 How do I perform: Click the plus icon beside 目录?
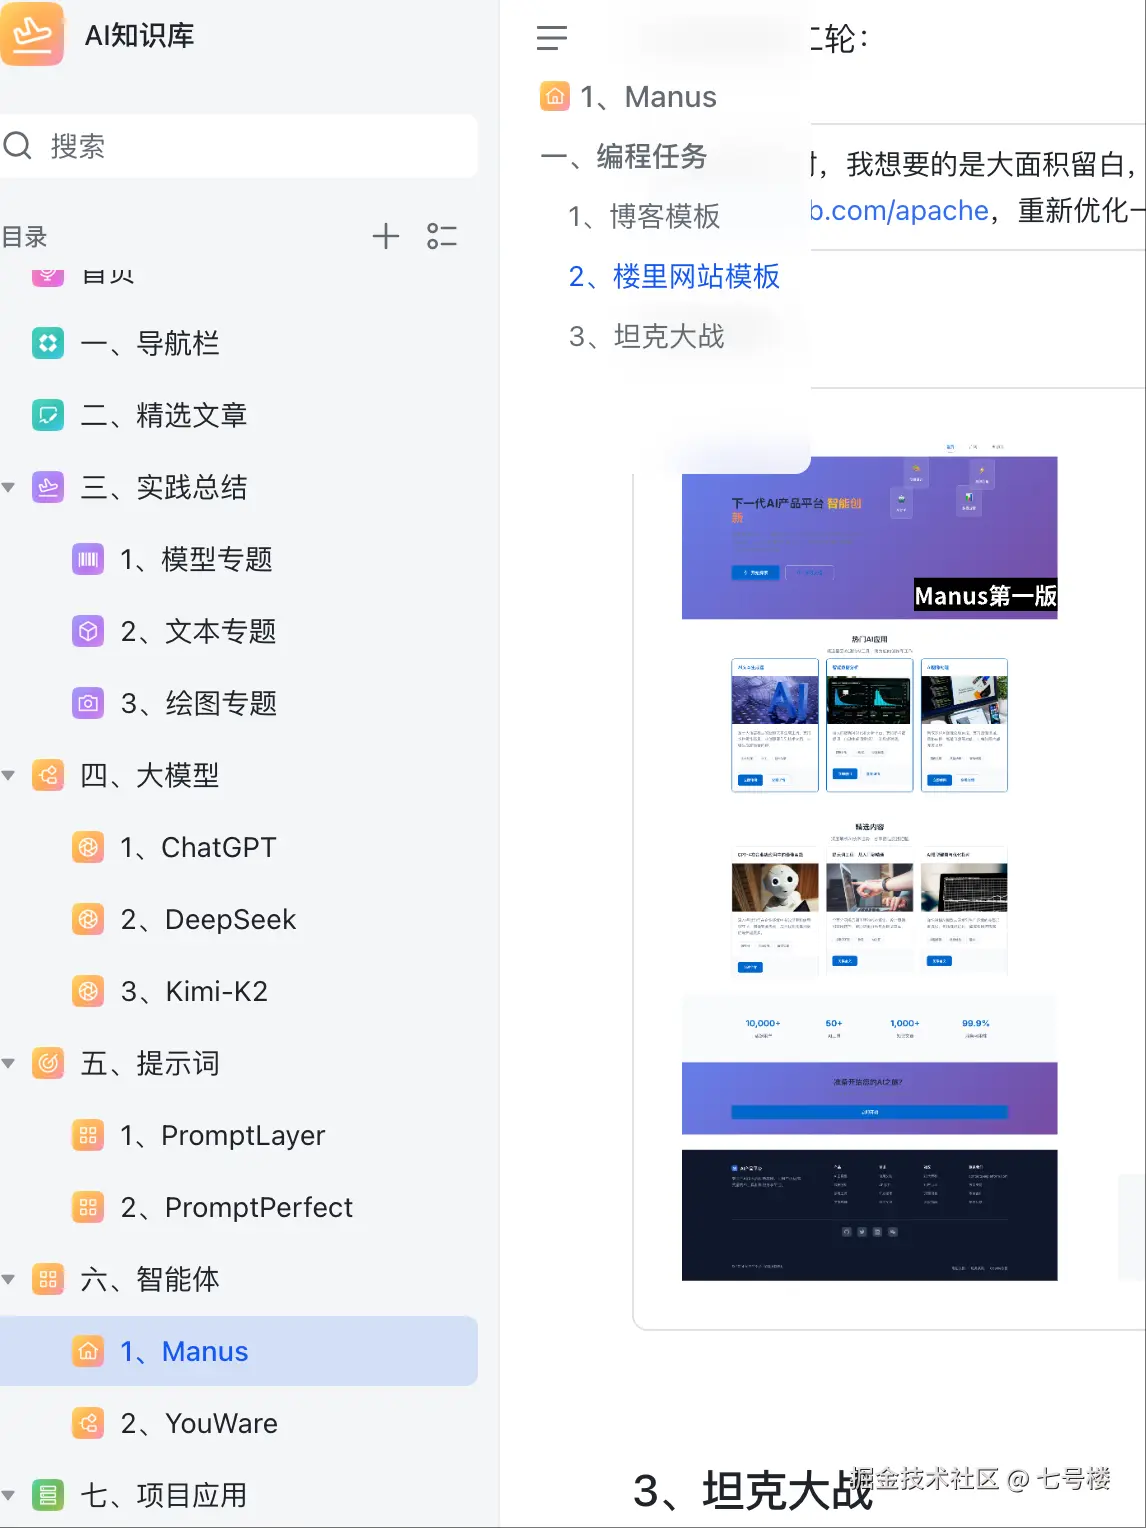386,236
